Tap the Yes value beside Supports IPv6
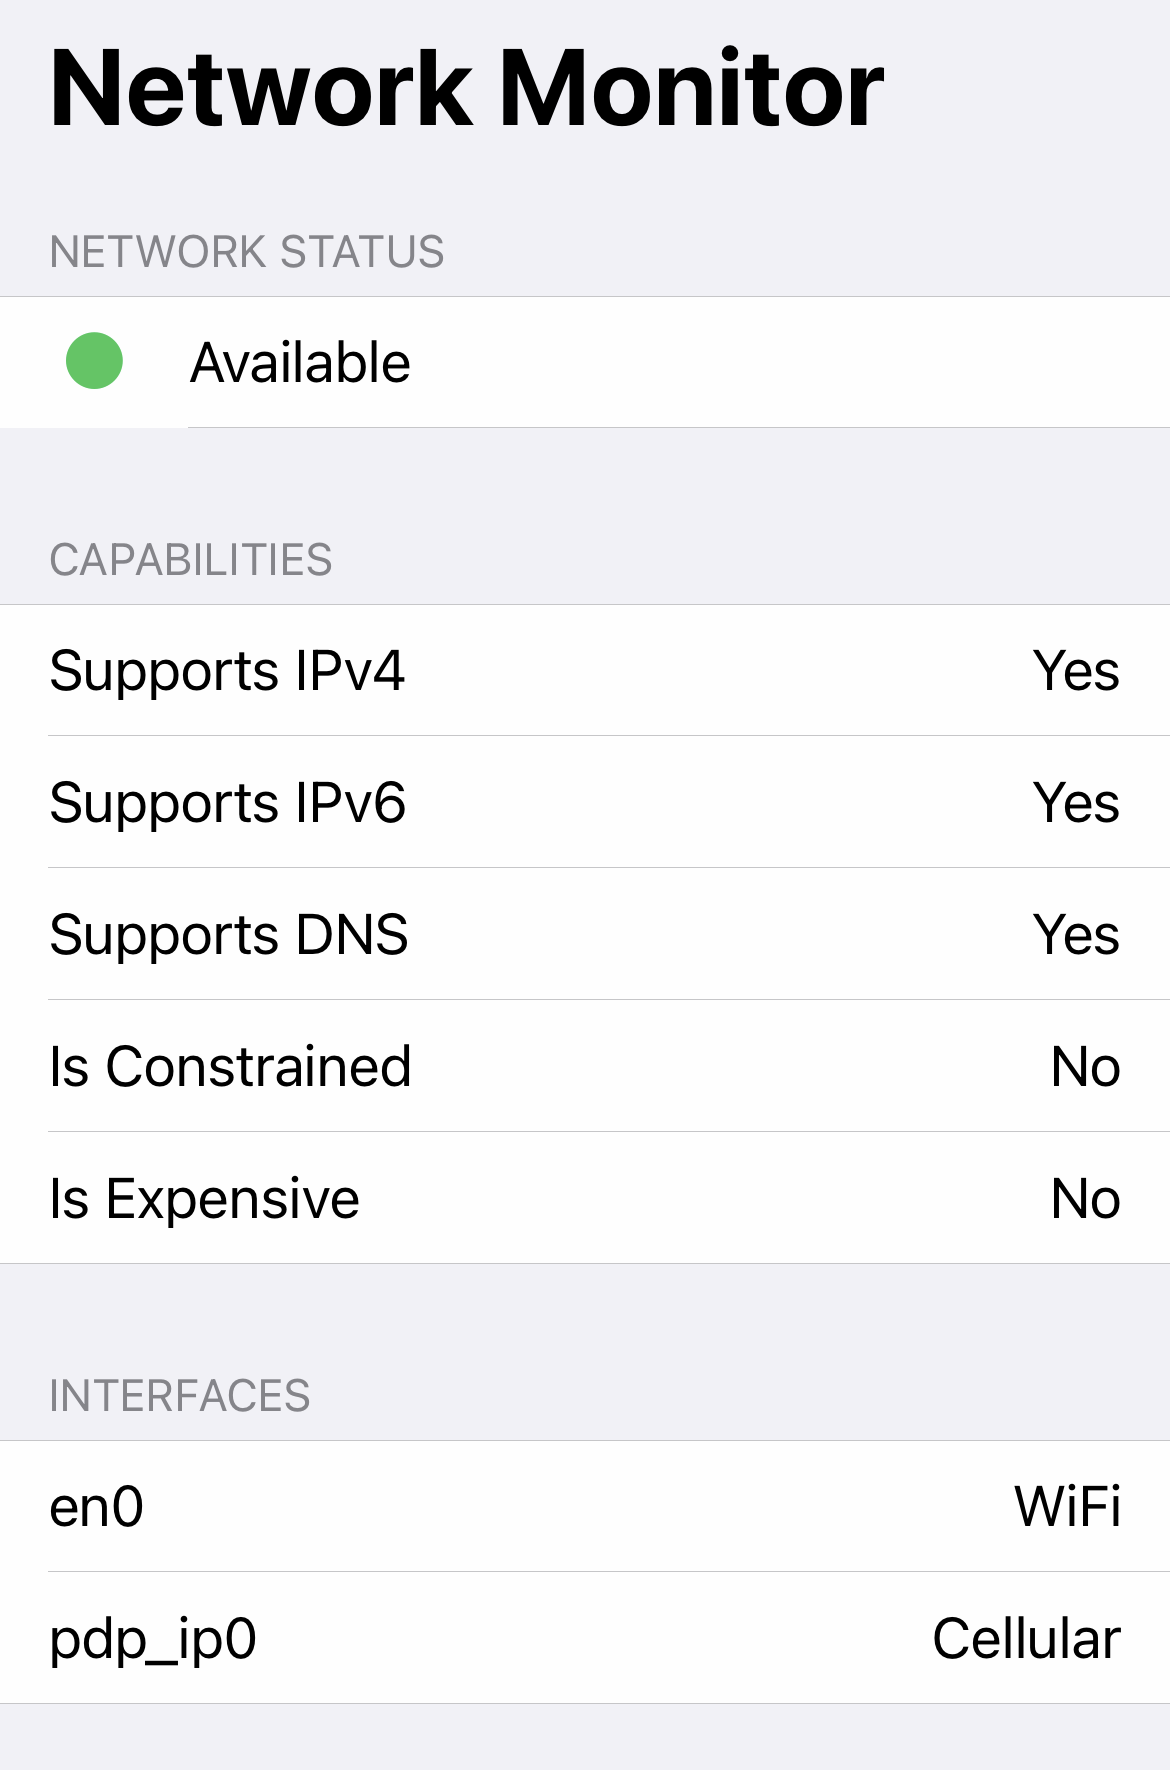Image resolution: width=1170 pixels, height=1770 pixels. [x=1075, y=803]
